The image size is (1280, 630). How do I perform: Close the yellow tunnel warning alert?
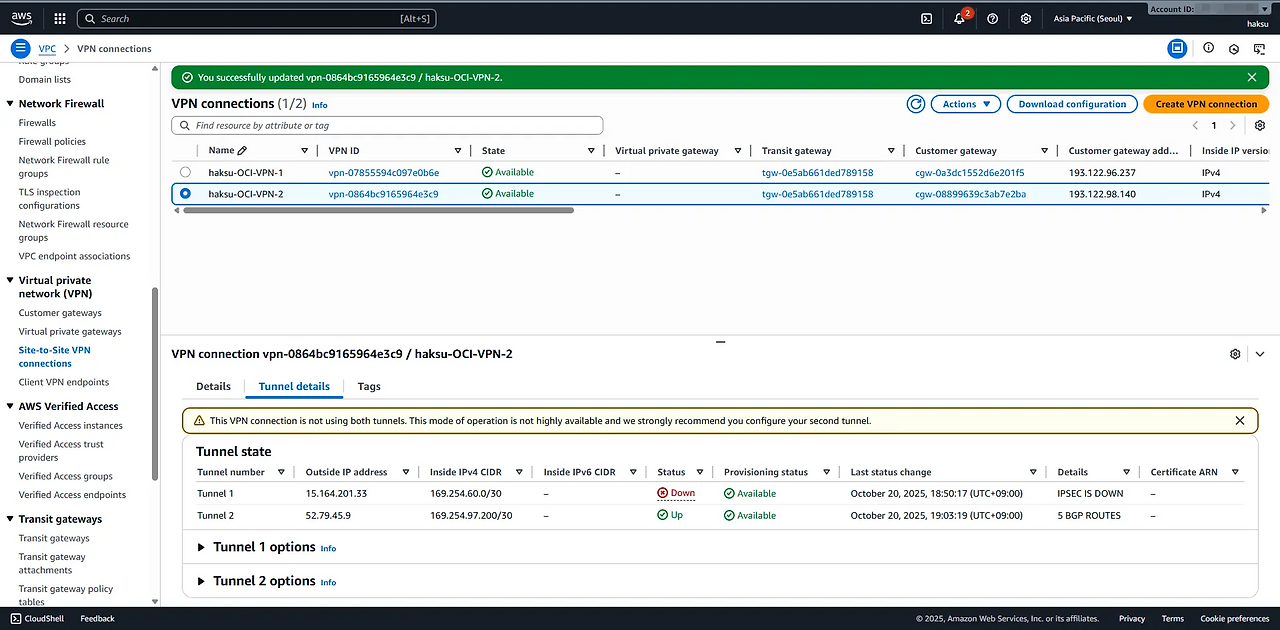click(x=1240, y=421)
